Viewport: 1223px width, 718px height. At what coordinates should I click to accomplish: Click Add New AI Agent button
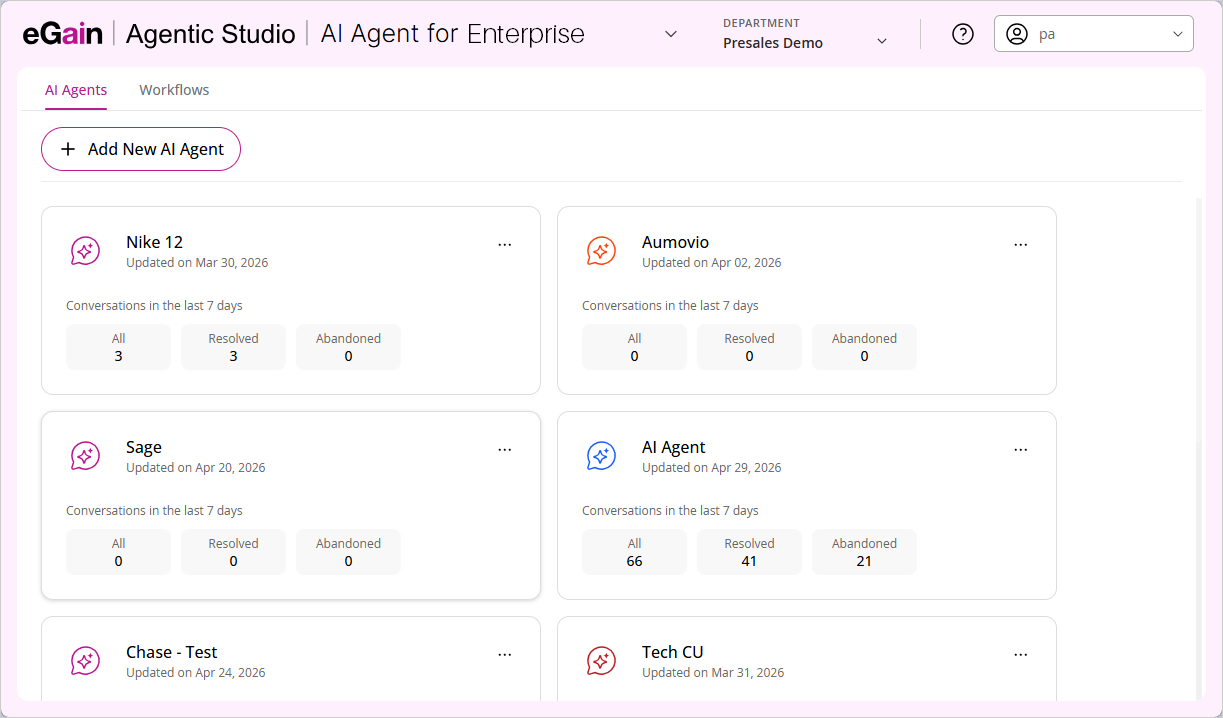[141, 149]
